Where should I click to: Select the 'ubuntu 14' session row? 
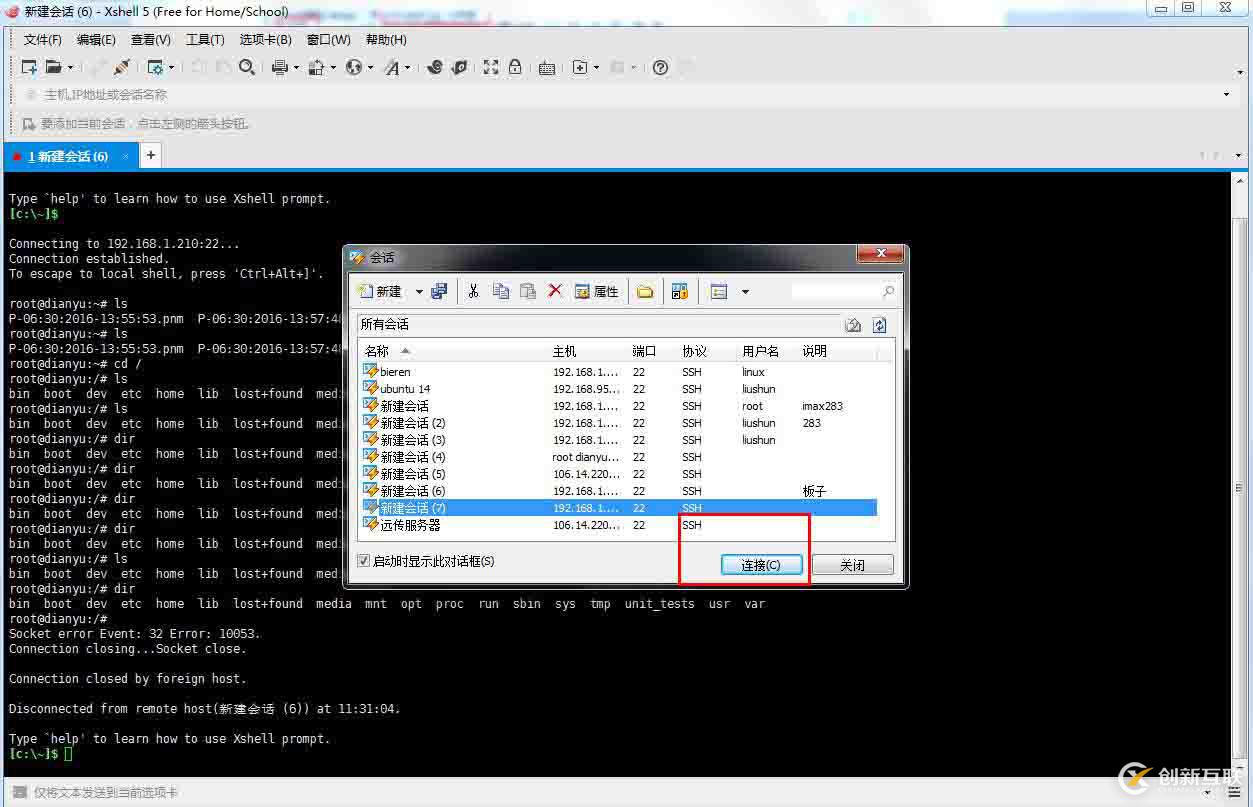pos(618,389)
